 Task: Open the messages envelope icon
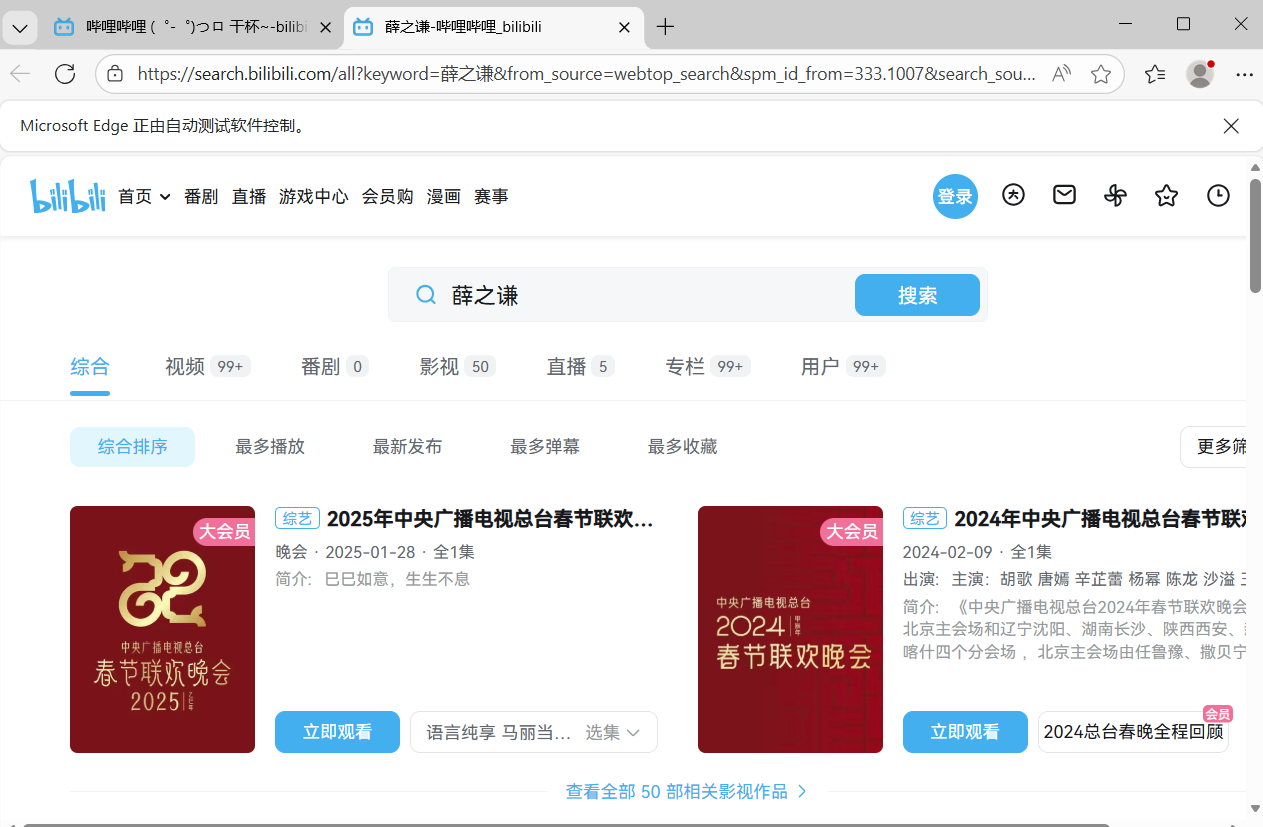[x=1064, y=196]
